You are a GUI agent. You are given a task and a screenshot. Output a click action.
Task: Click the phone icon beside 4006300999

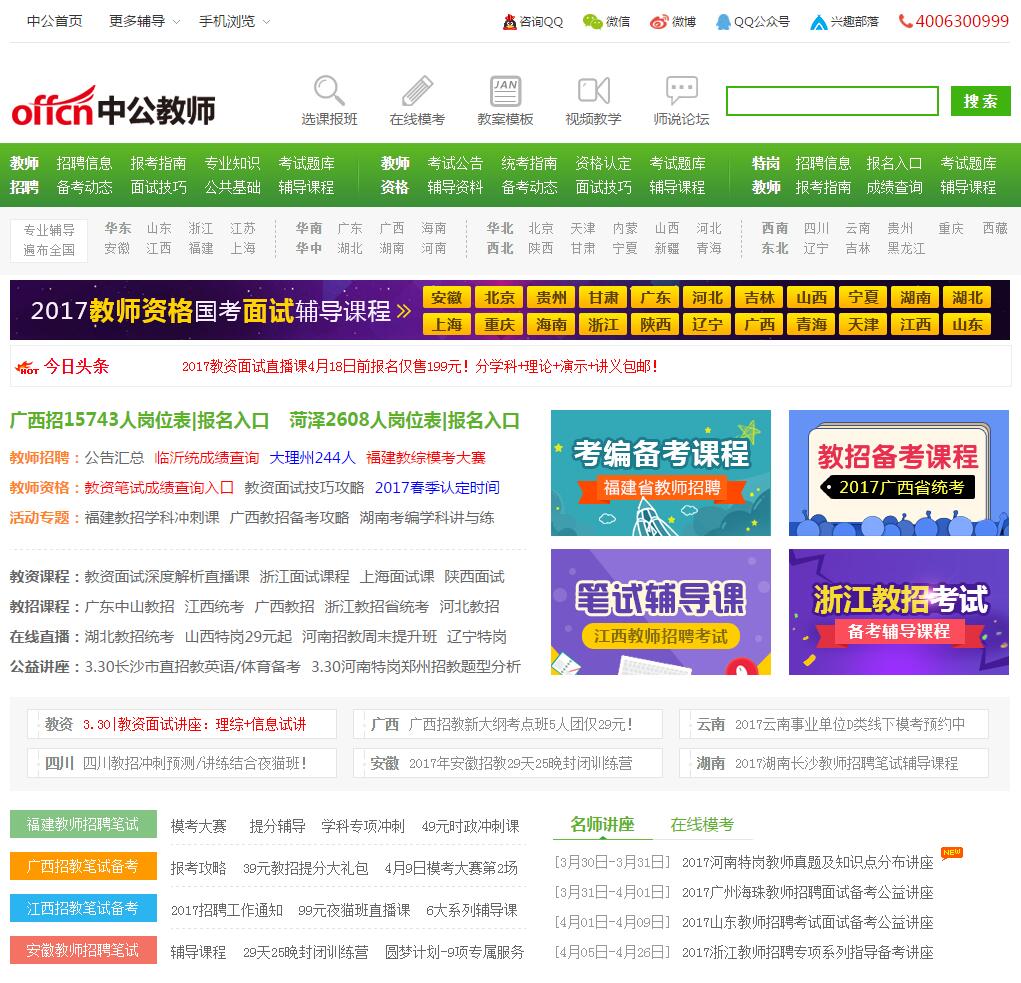click(x=905, y=21)
